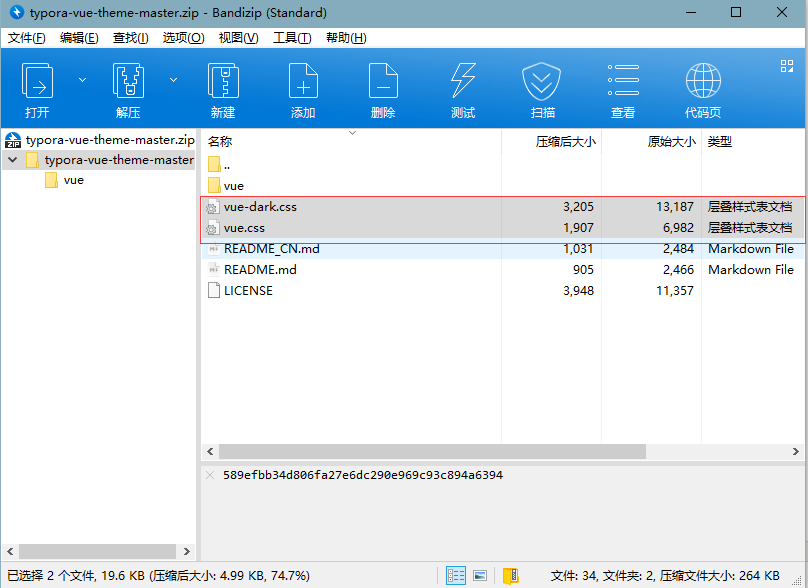The height and width of the screenshot is (588, 808).
Task: Click the archive comment hash text
Action: pyautogui.click(x=363, y=475)
